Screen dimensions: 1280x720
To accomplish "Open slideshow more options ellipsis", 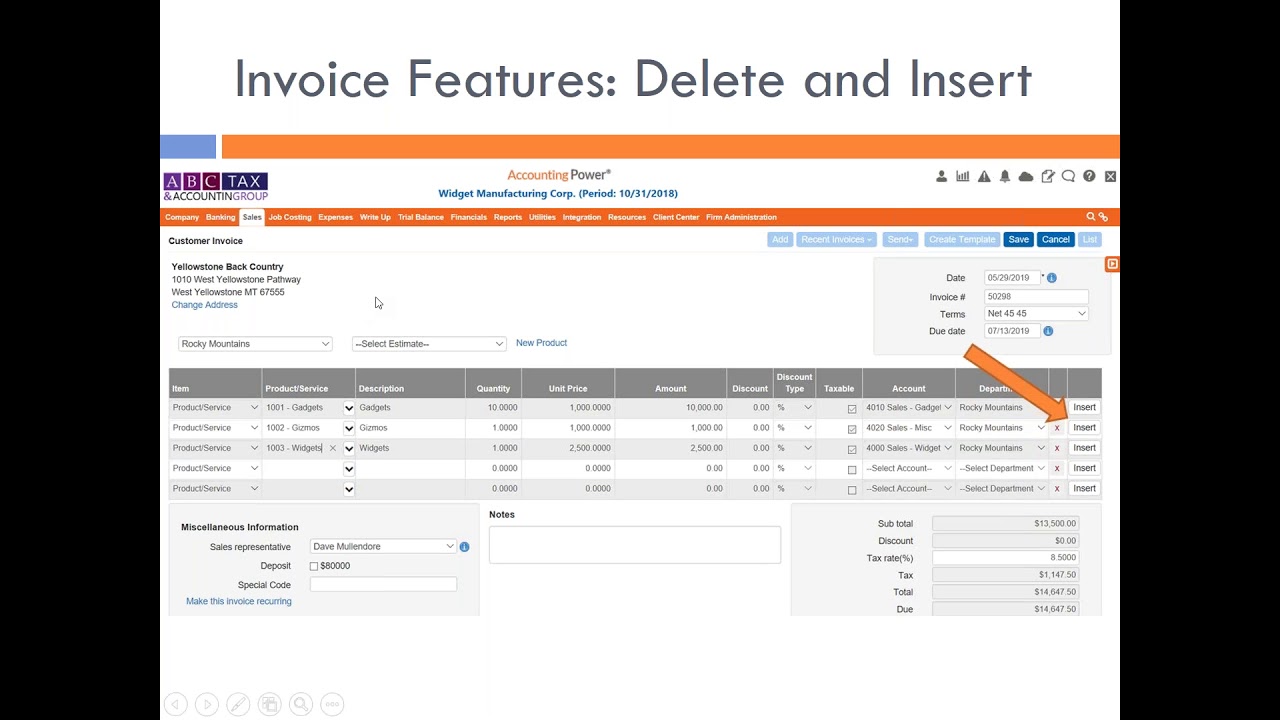I will tap(332, 704).
